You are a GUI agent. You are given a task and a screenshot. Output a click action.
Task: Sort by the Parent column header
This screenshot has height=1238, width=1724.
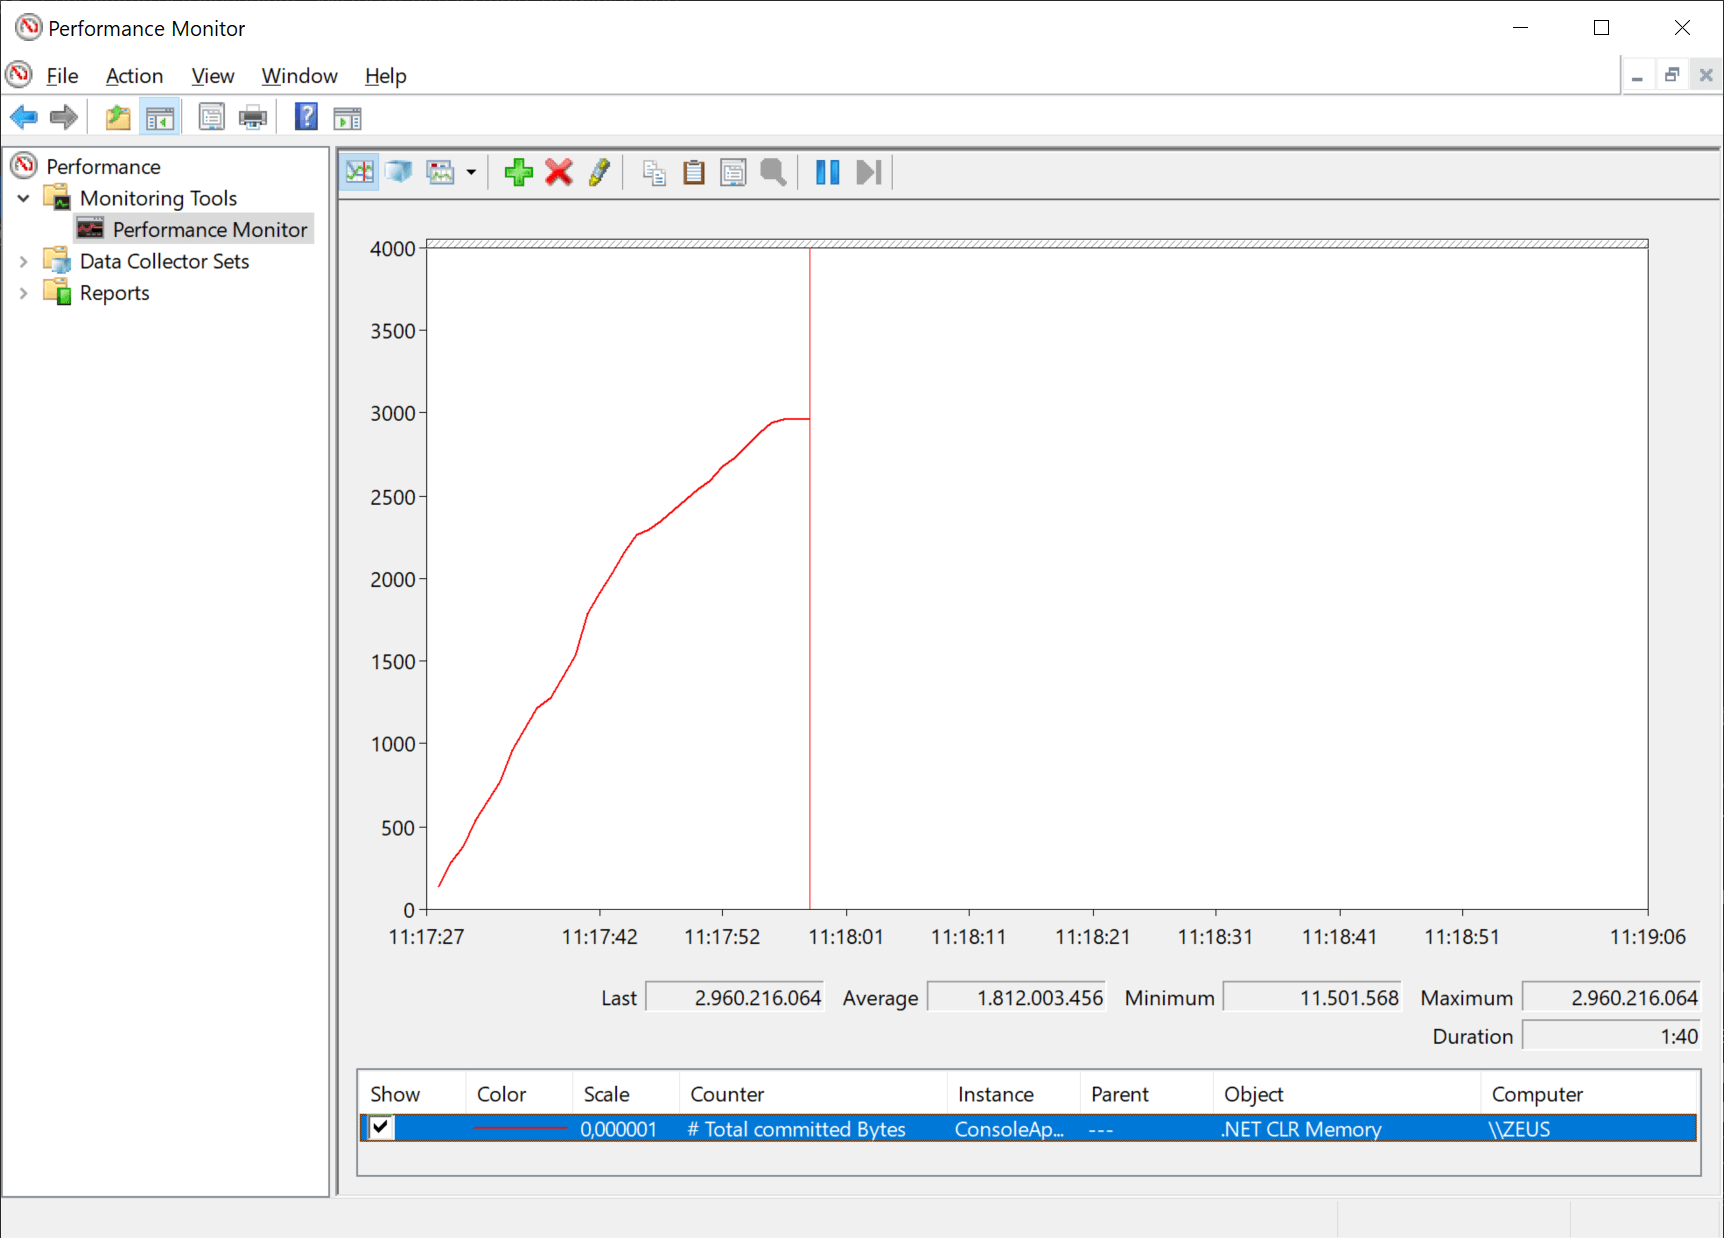[1147, 1094]
